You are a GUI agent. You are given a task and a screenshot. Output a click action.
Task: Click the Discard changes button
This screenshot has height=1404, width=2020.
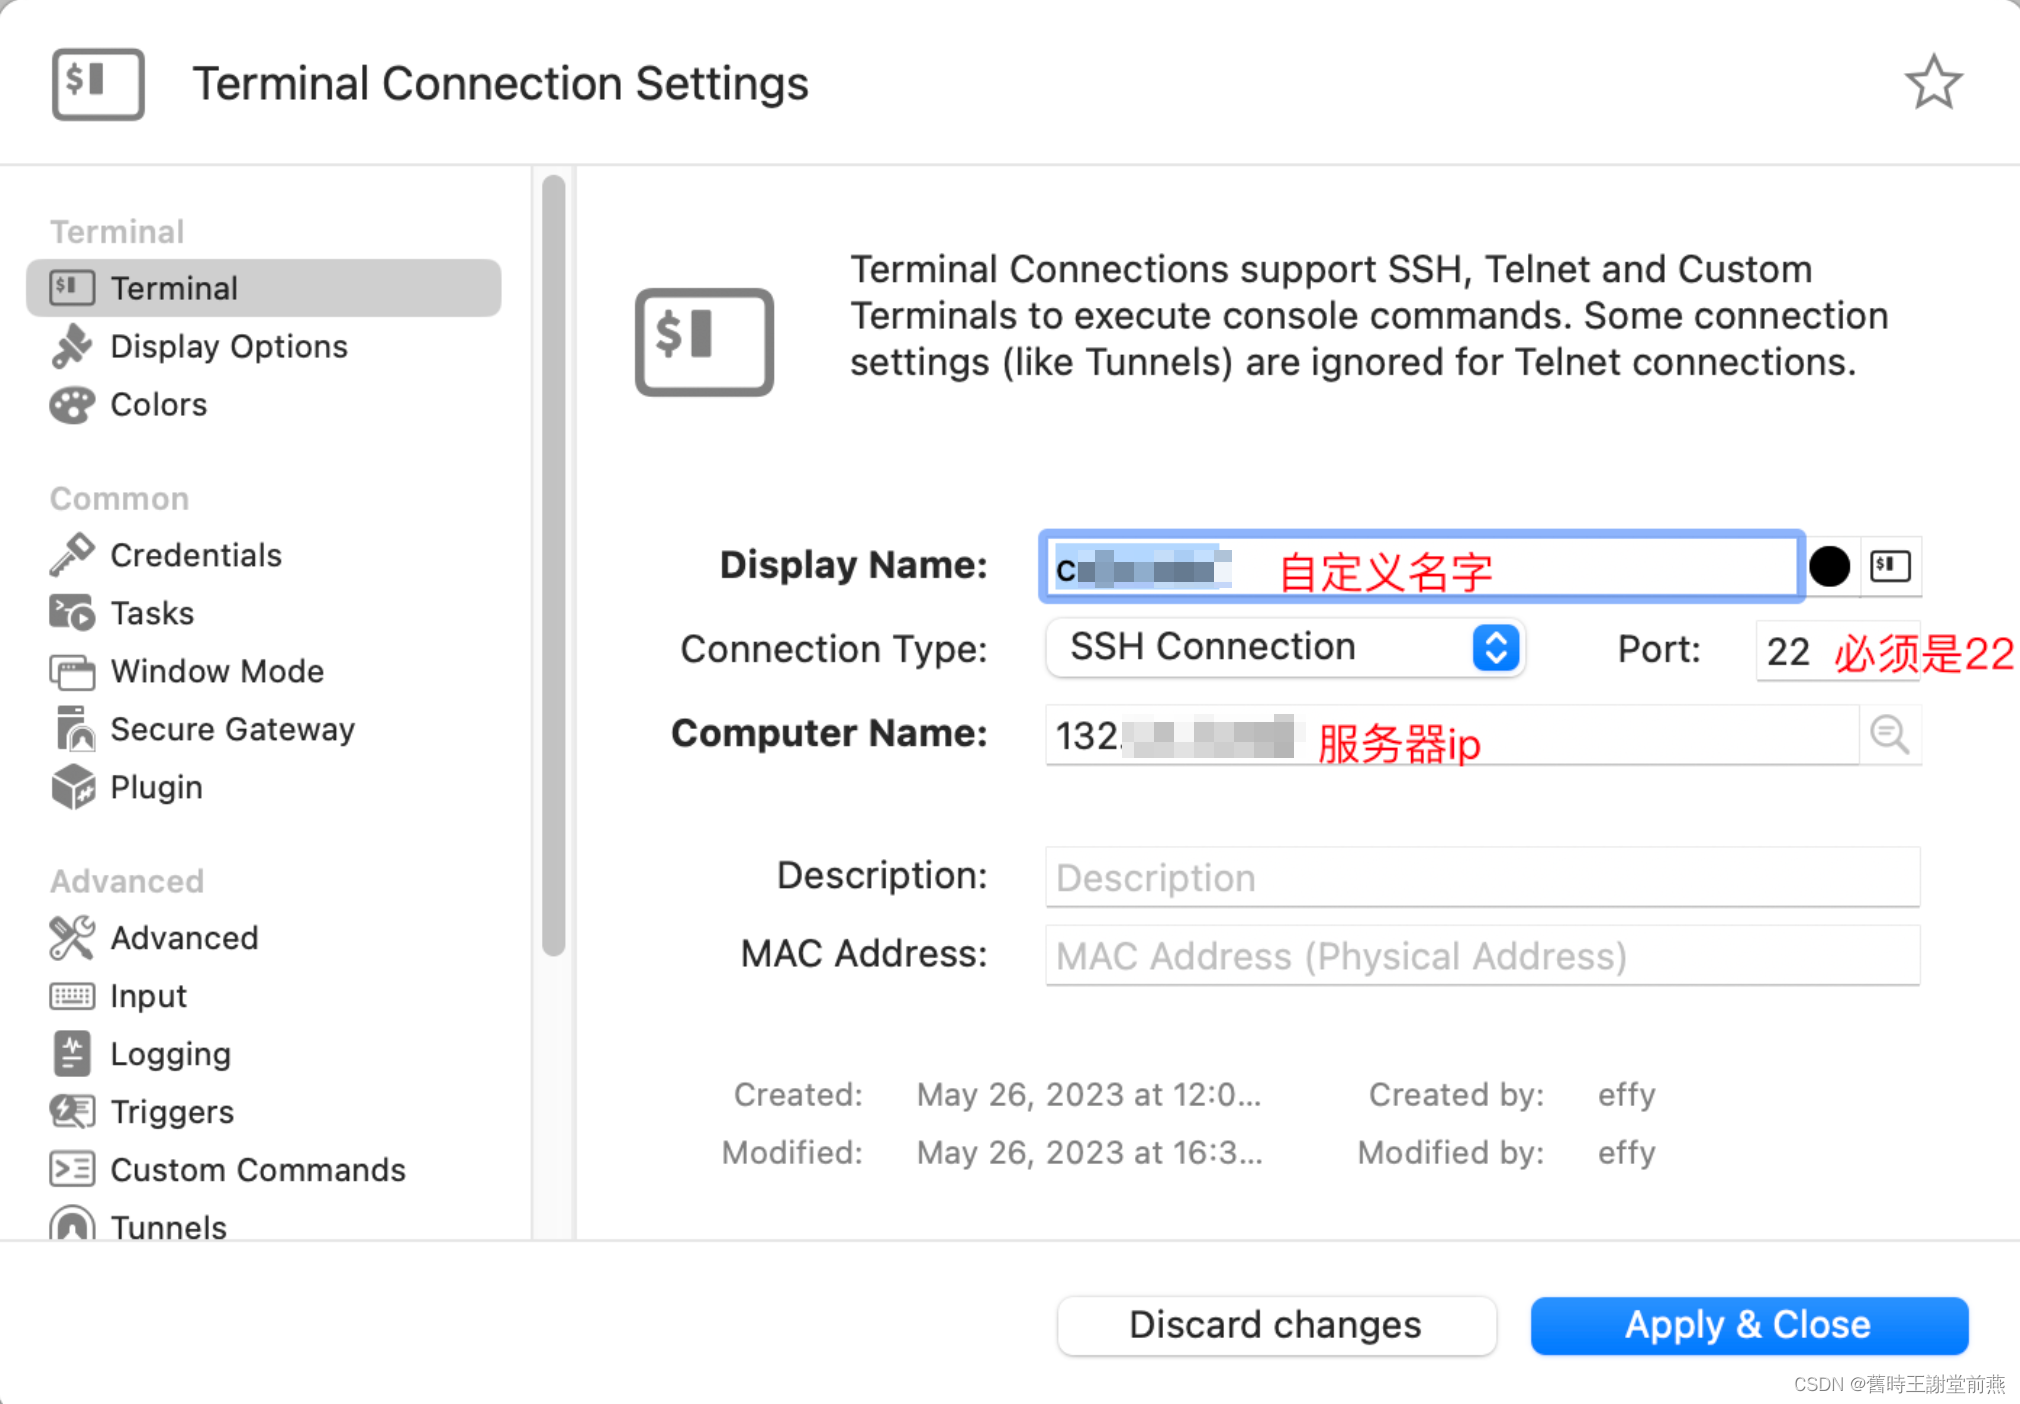coord(1274,1324)
